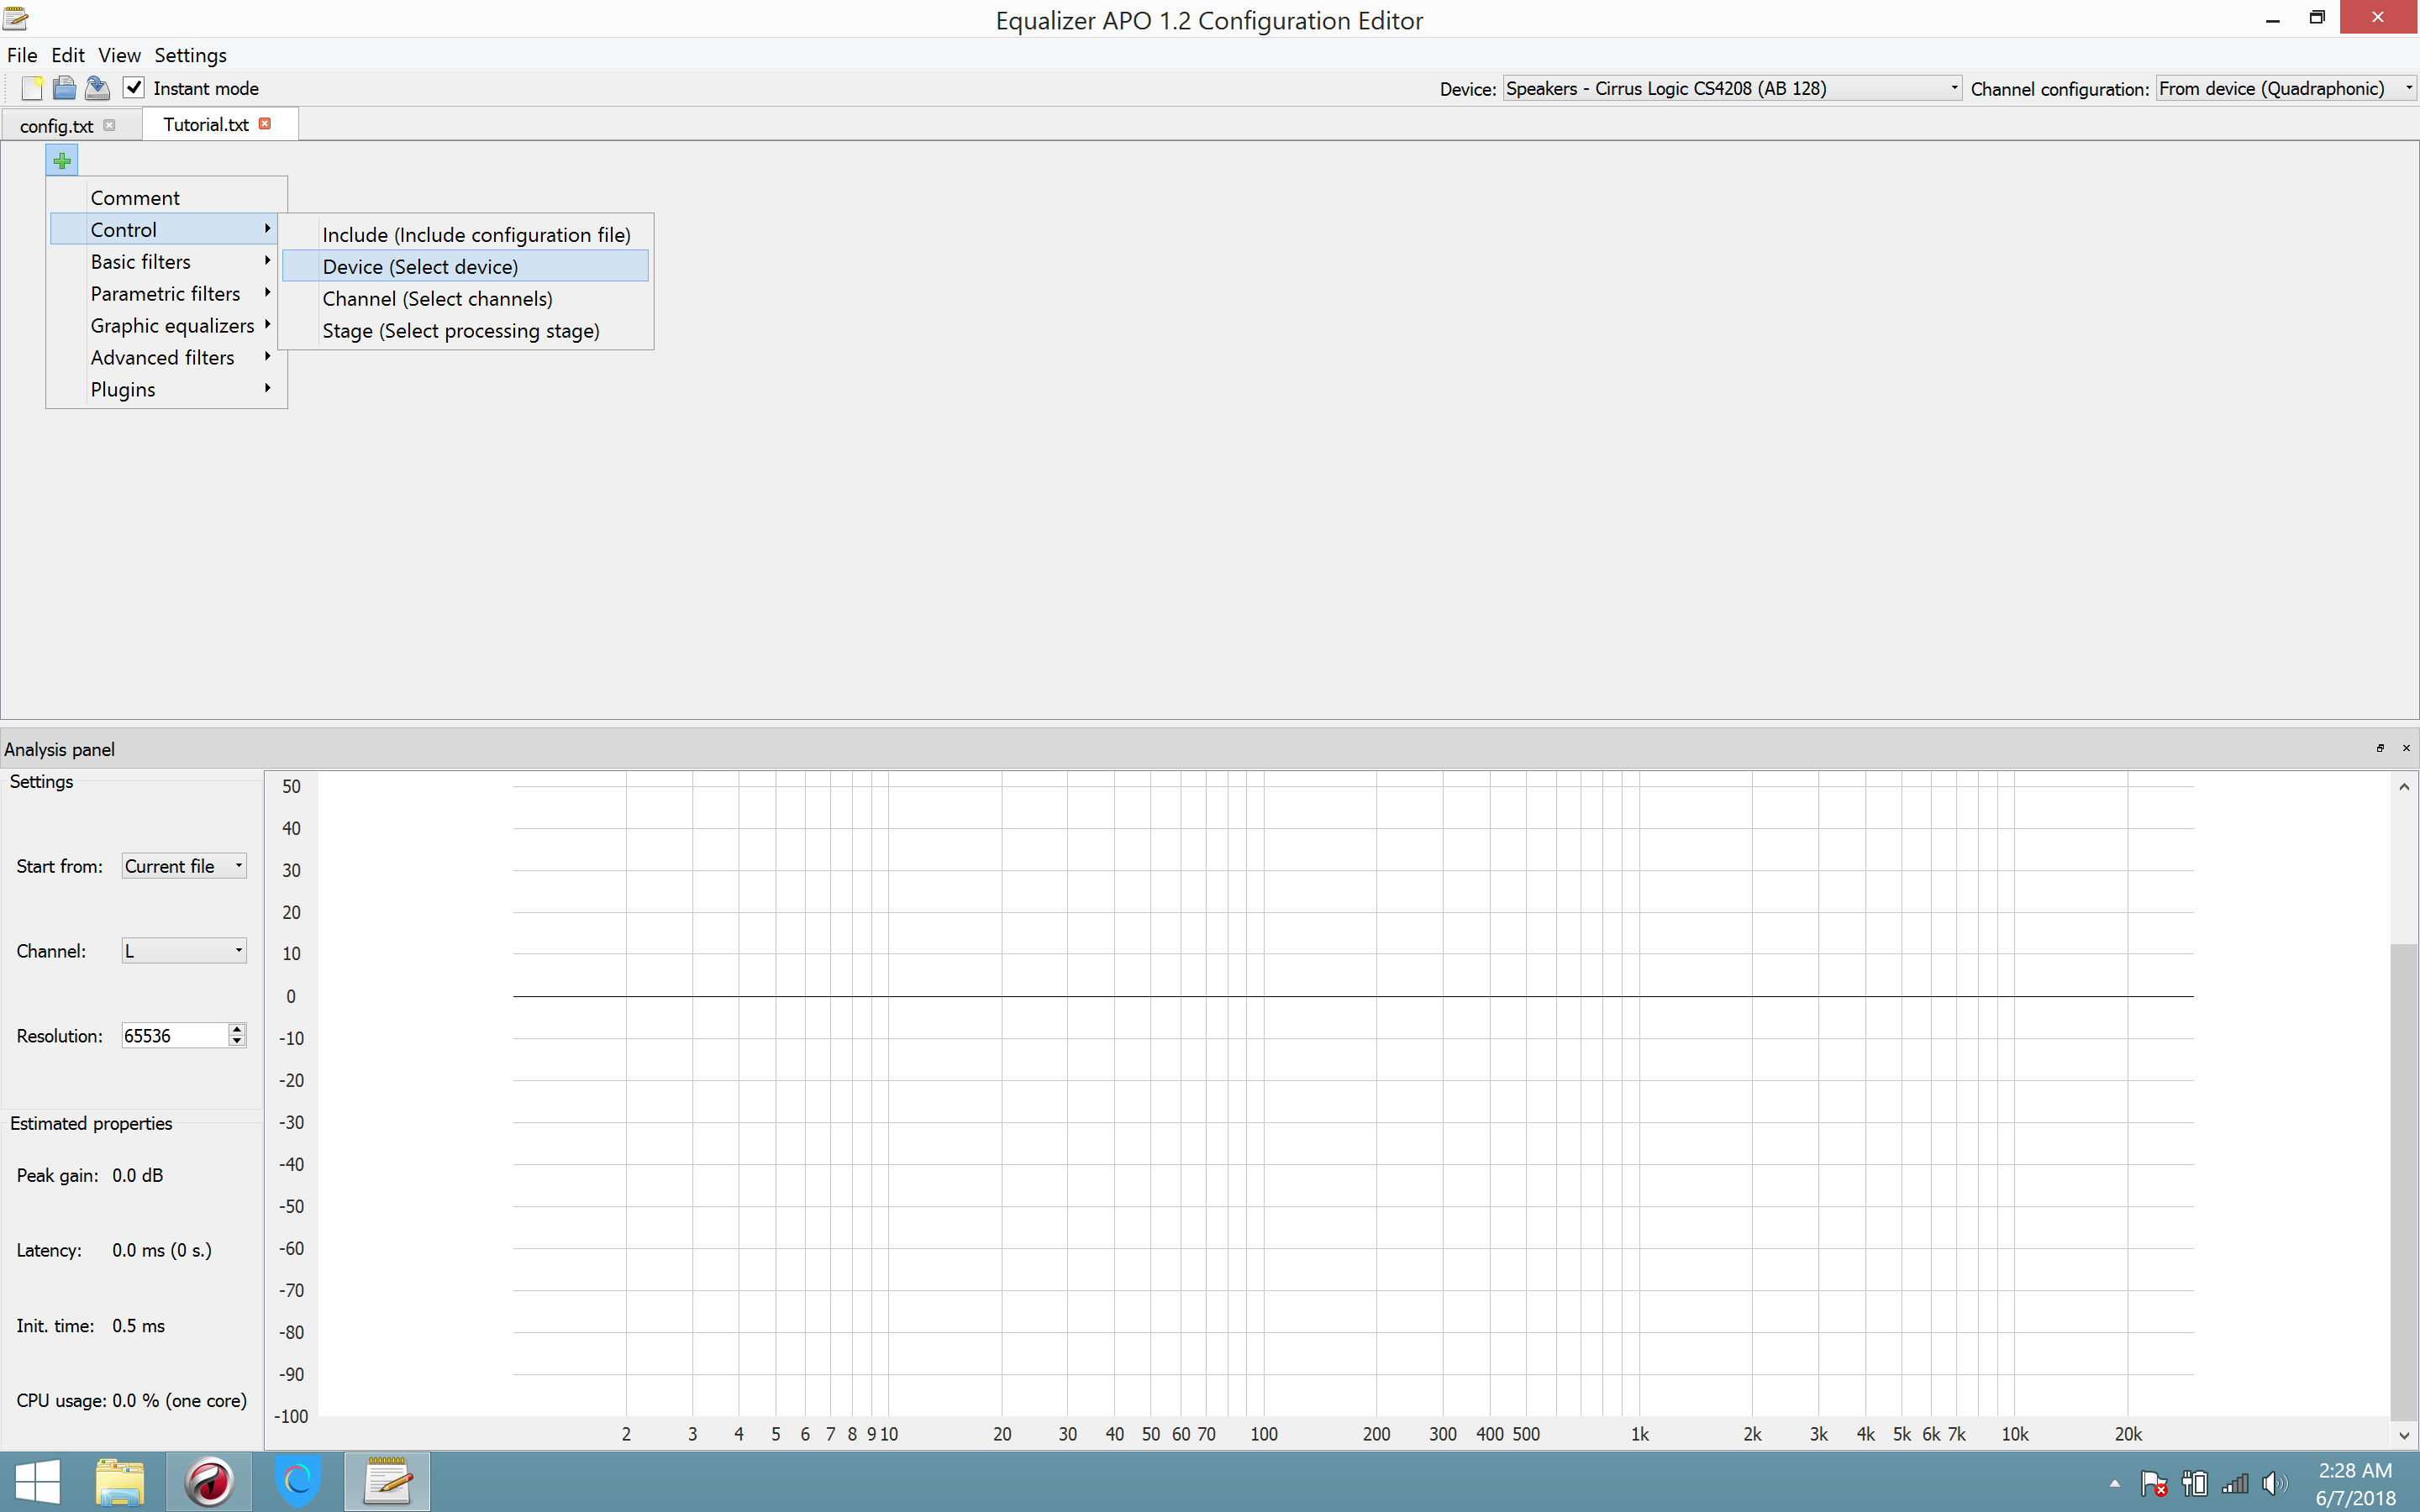Increase Resolution with the up stepper arrow
Image resolution: width=2420 pixels, height=1512 pixels.
(x=237, y=1029)
